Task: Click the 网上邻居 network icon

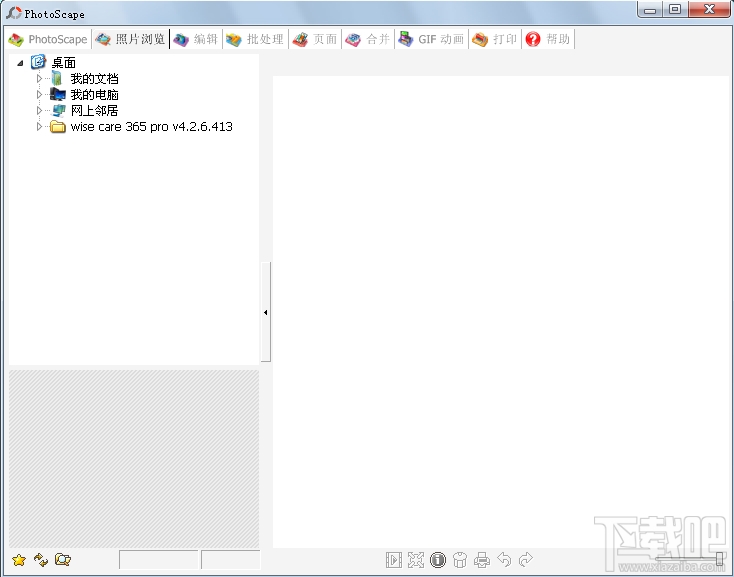Action: (58, 110)
